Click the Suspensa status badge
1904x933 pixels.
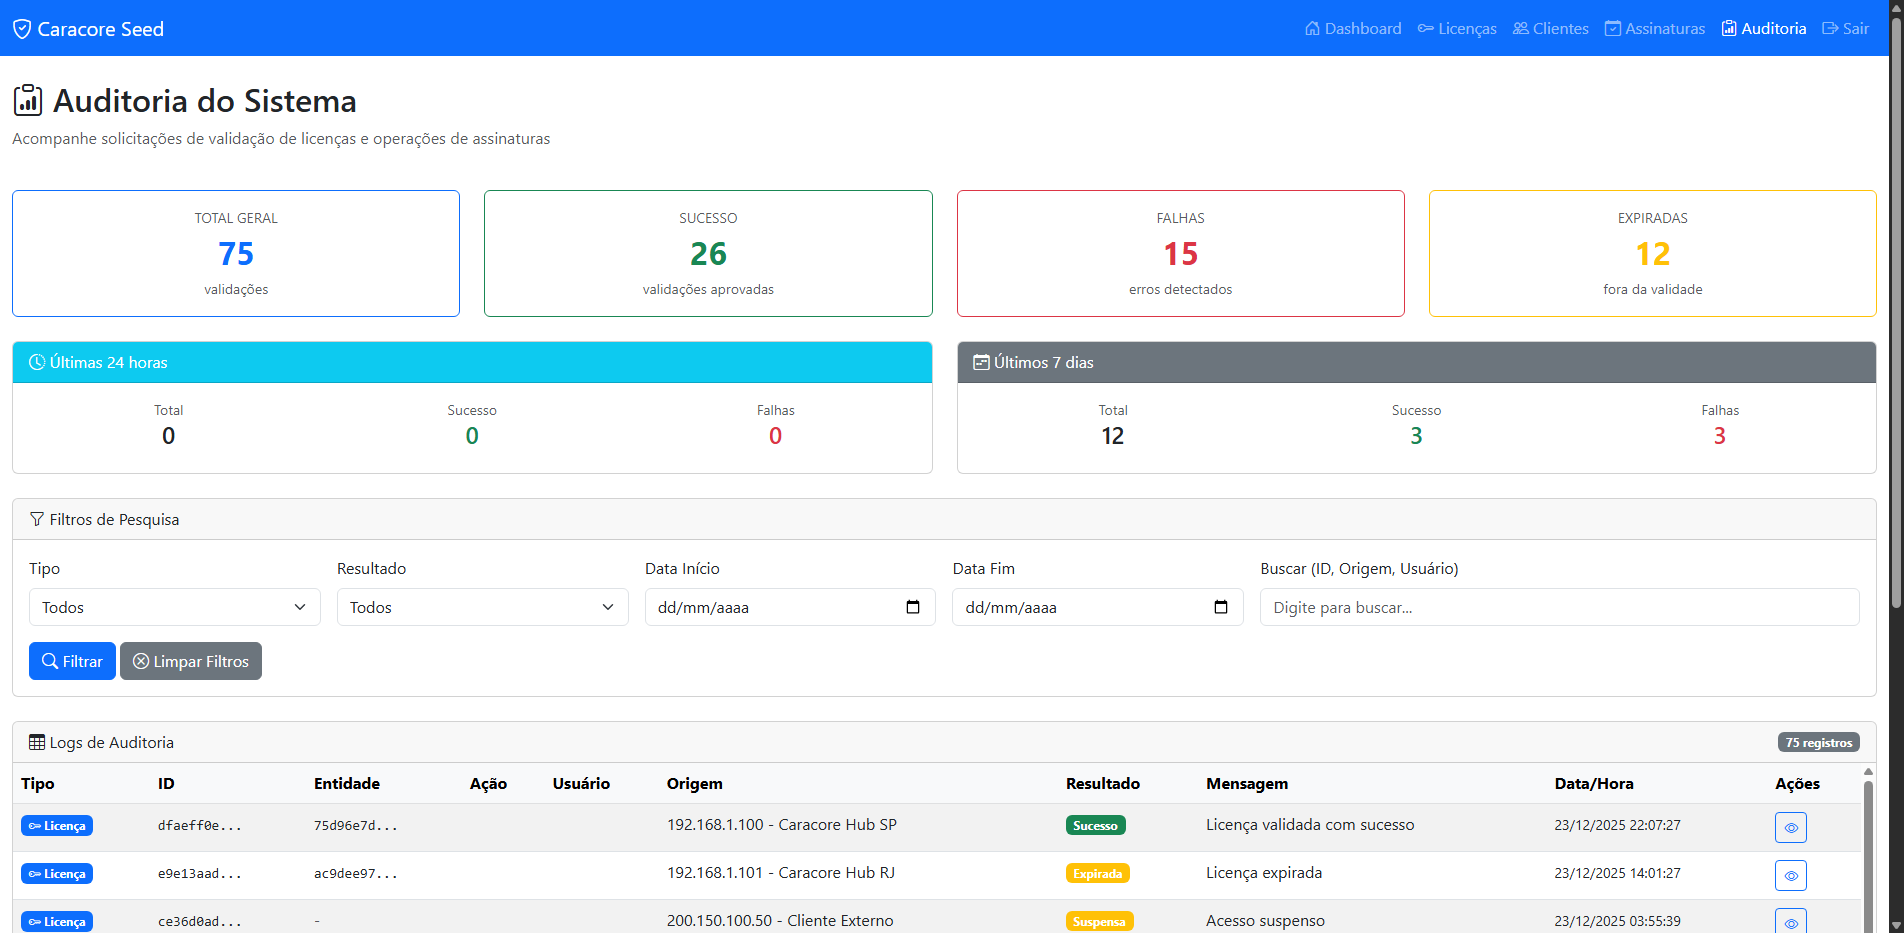click(x=1099, y=921)
